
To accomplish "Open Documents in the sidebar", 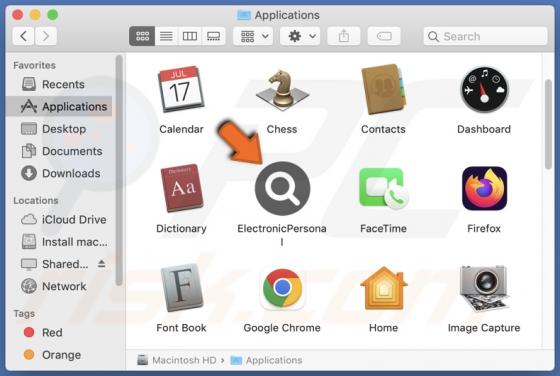I will point(59,151).
